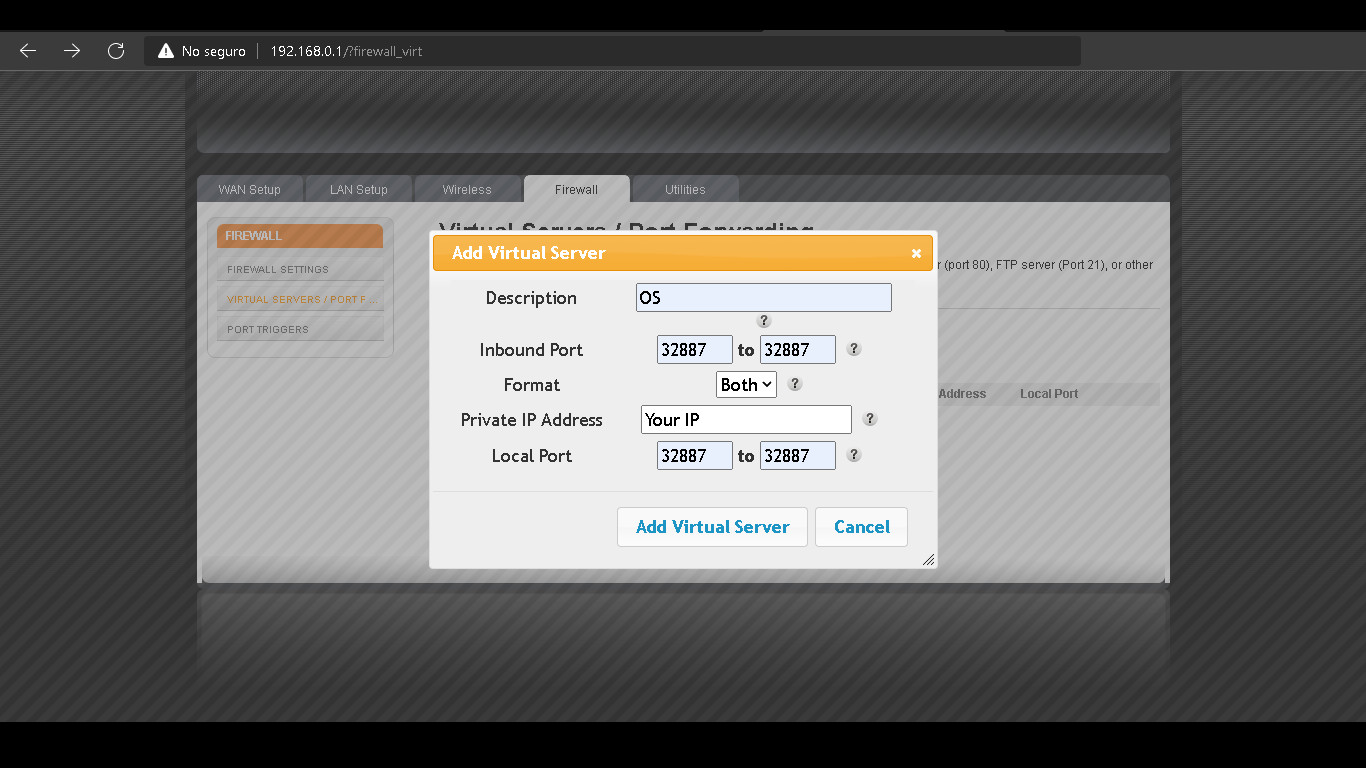Click the Description text field

[x=763, y=297]
